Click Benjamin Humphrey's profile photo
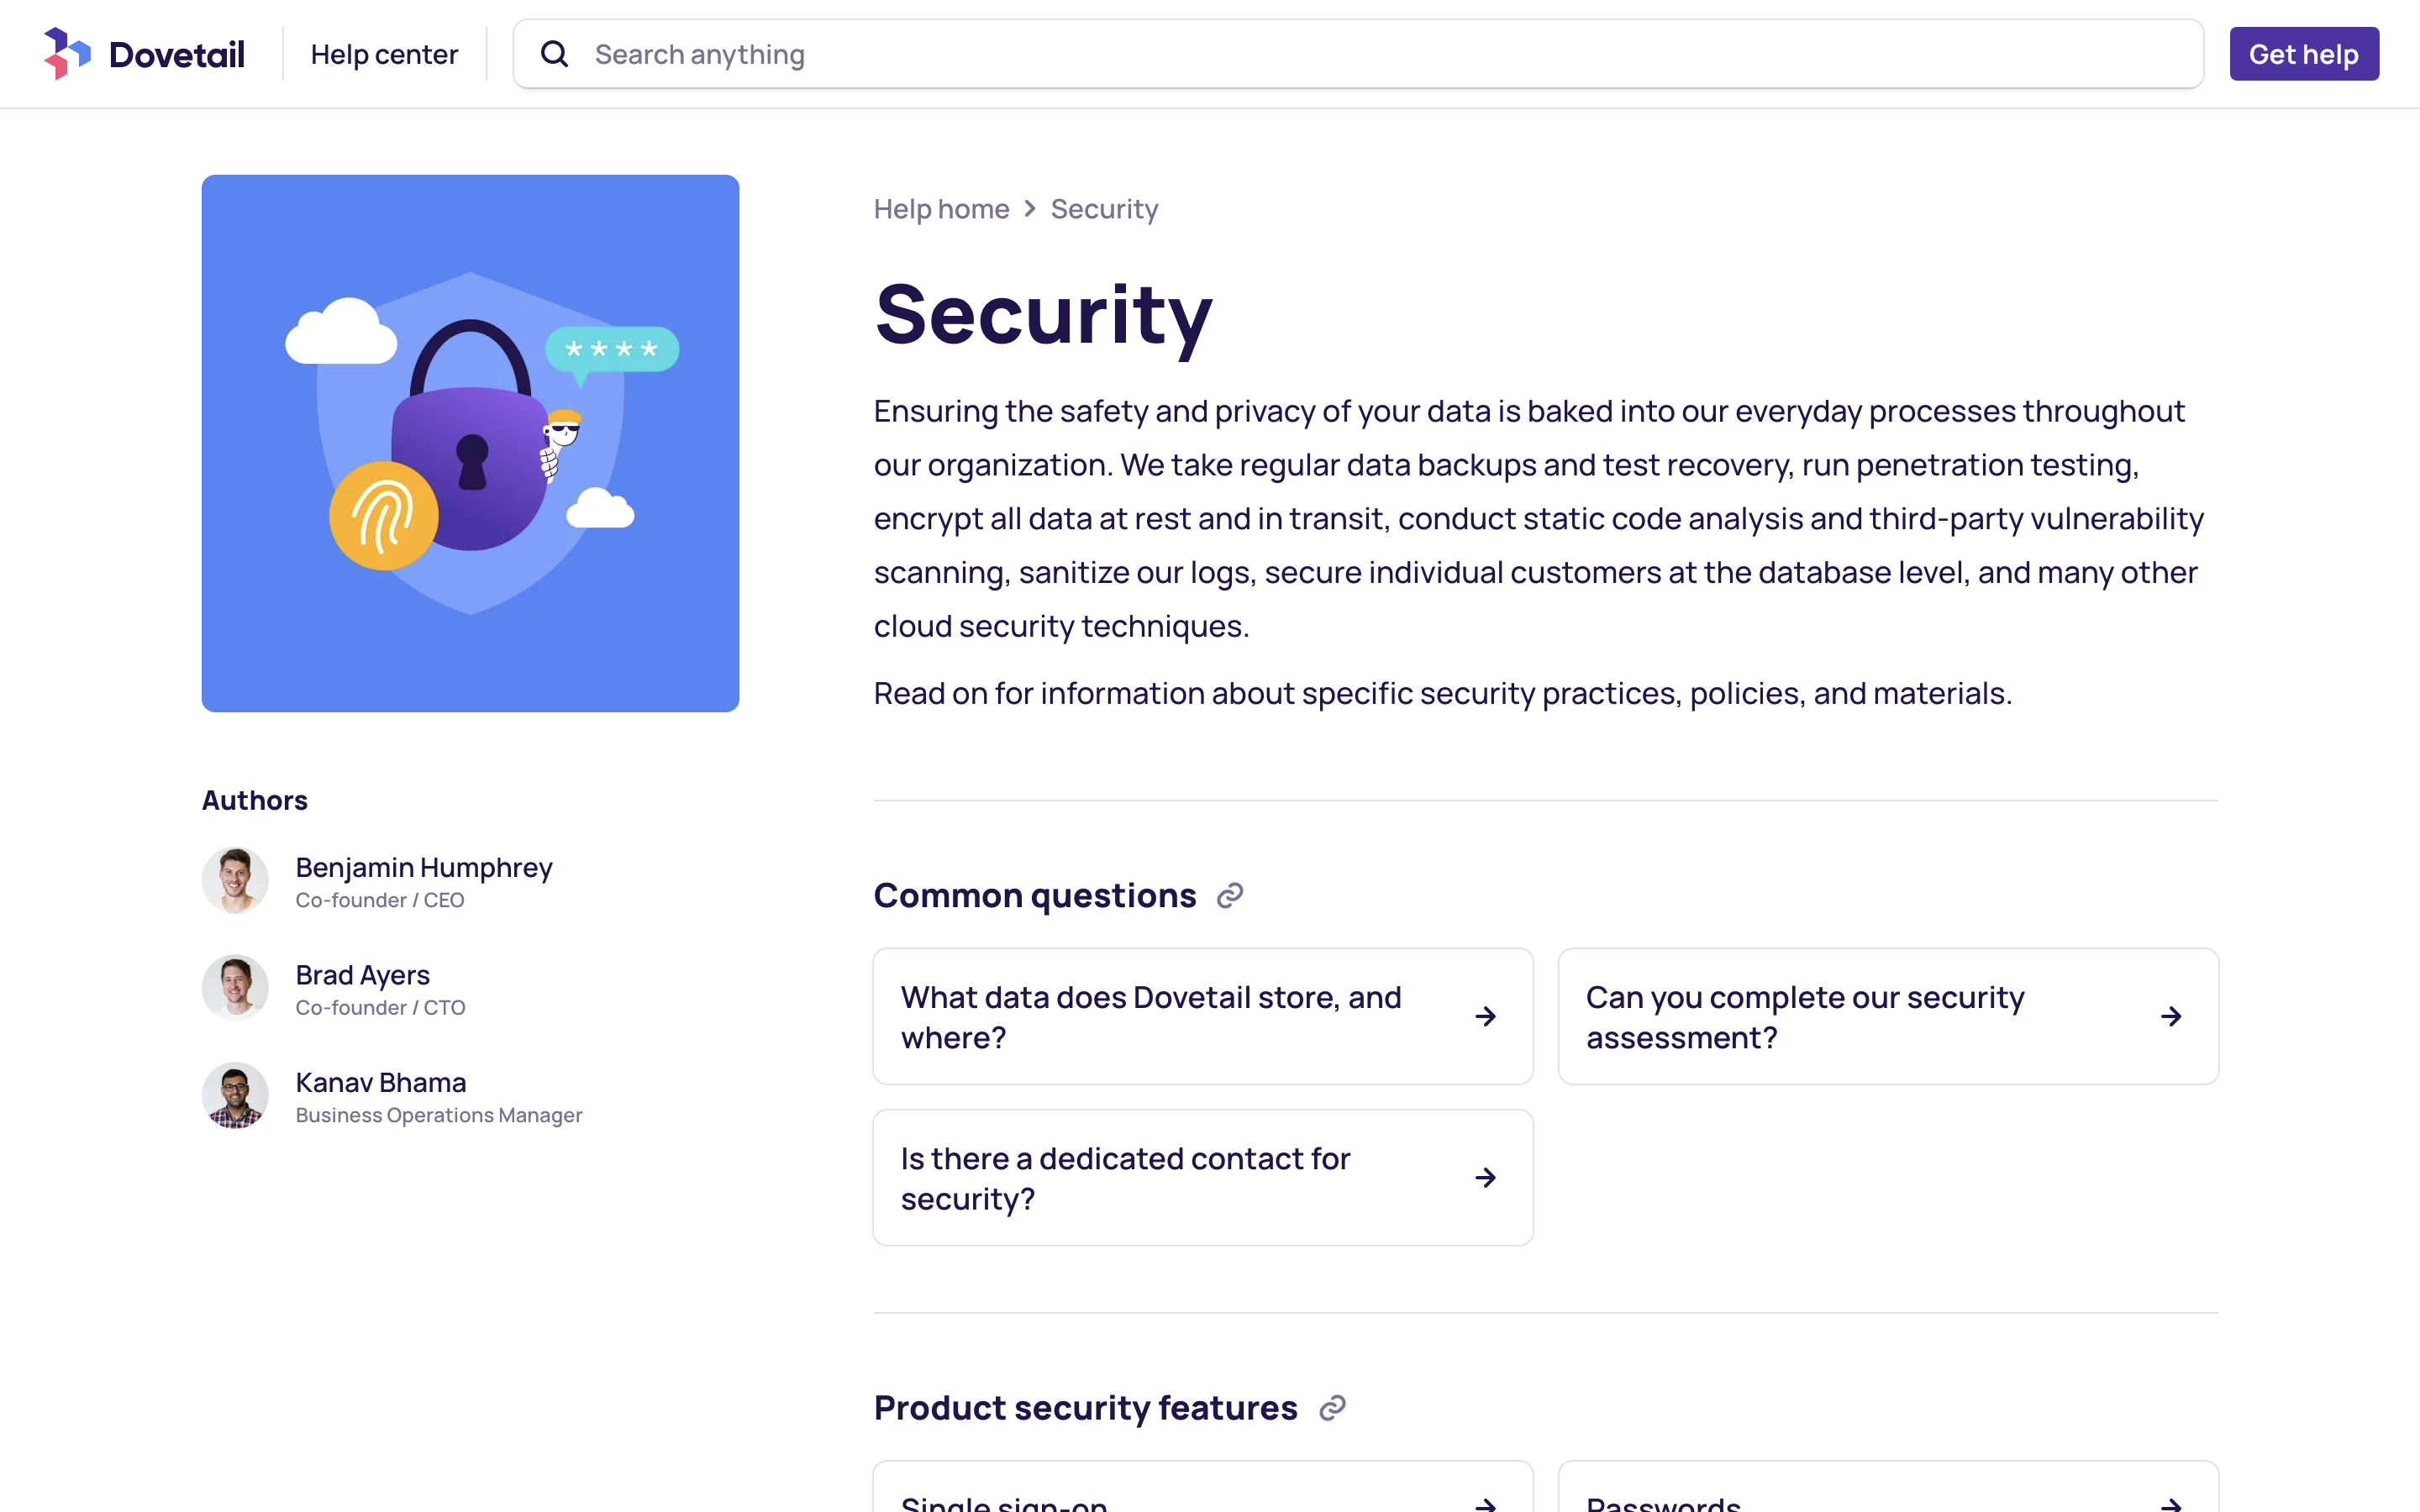Viewport: 2420px width, 1512px height. [x=235, y=880]
